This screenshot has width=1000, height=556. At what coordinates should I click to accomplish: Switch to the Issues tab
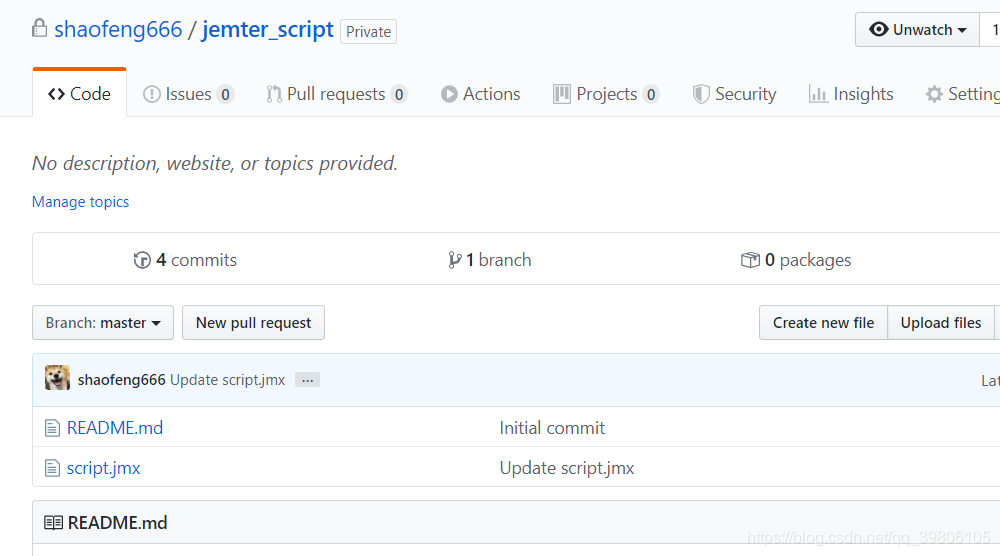(x=188, y=94)
